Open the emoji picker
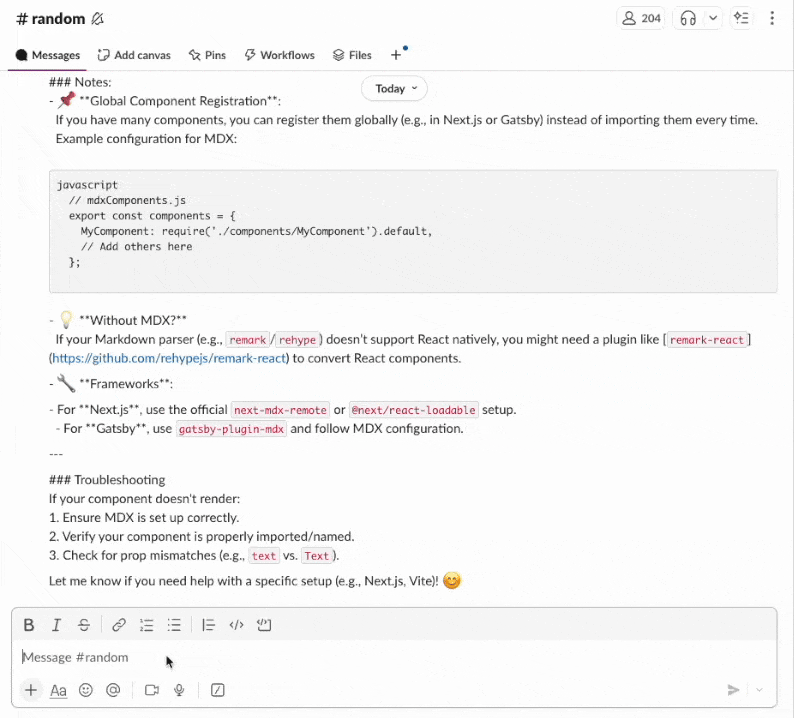Viewport: 794px width, 718px height. [x=86, y=690]
